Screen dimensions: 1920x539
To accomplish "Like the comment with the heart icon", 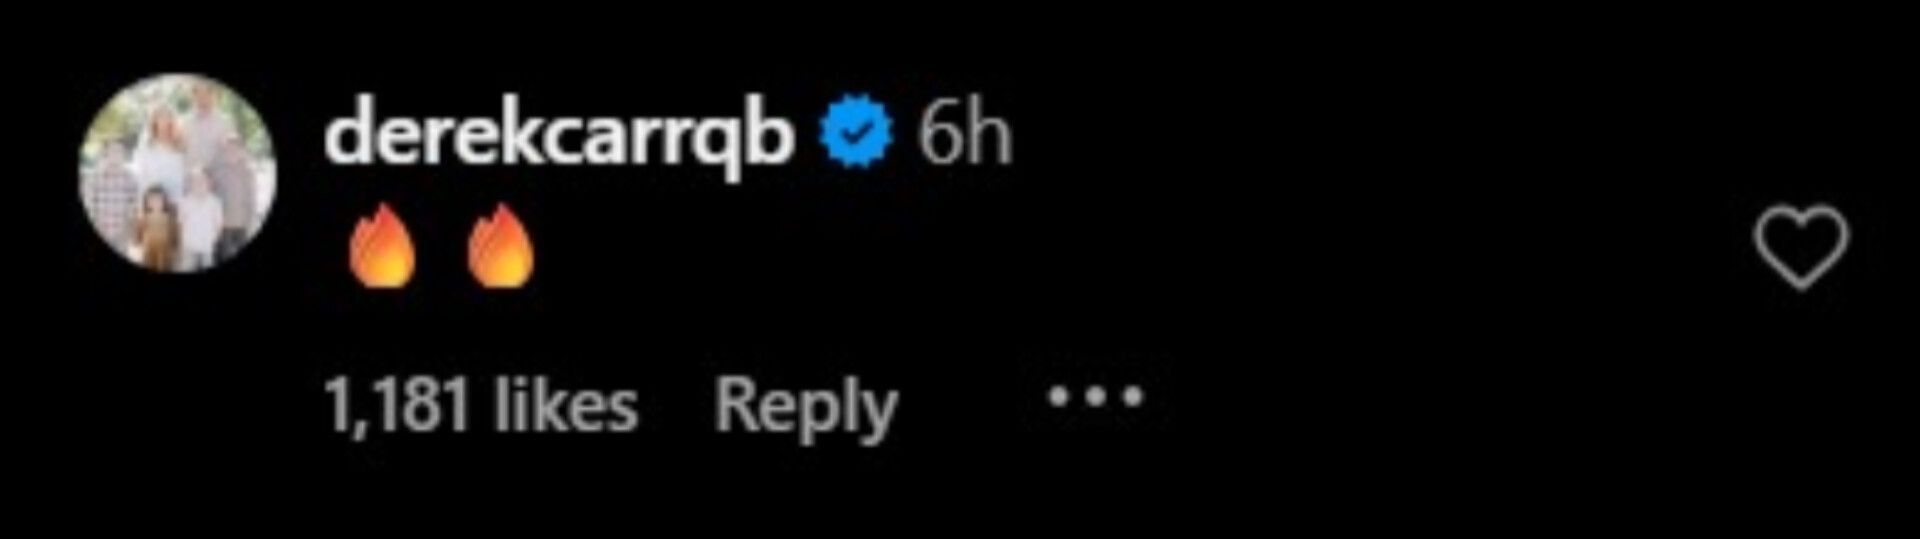I will click(x=1801, y=247).
